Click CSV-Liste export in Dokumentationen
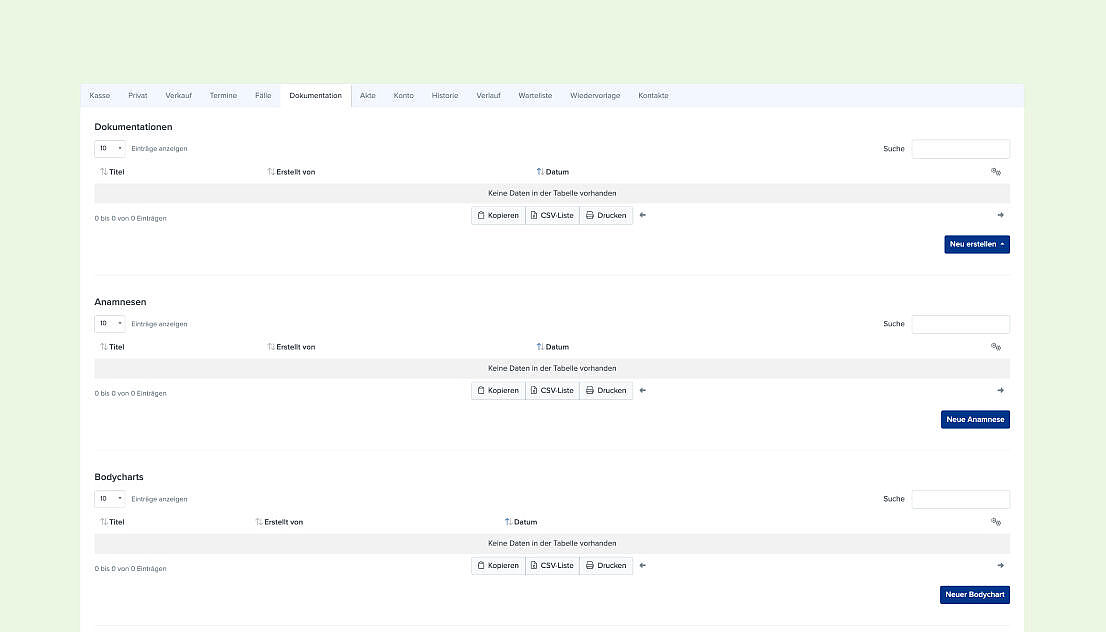This screenshot has width=1106, height=632. coord(552,215)
